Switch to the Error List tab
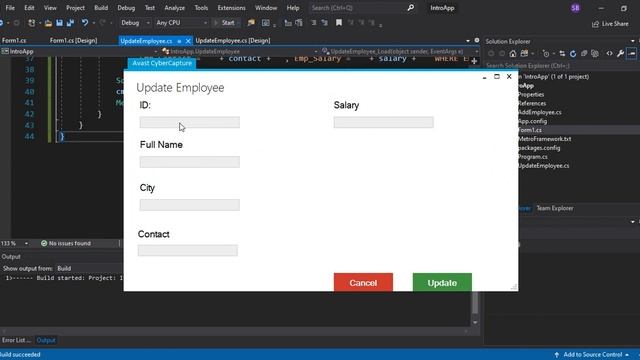Screen dimensions: 640x360 click(16, 340)
